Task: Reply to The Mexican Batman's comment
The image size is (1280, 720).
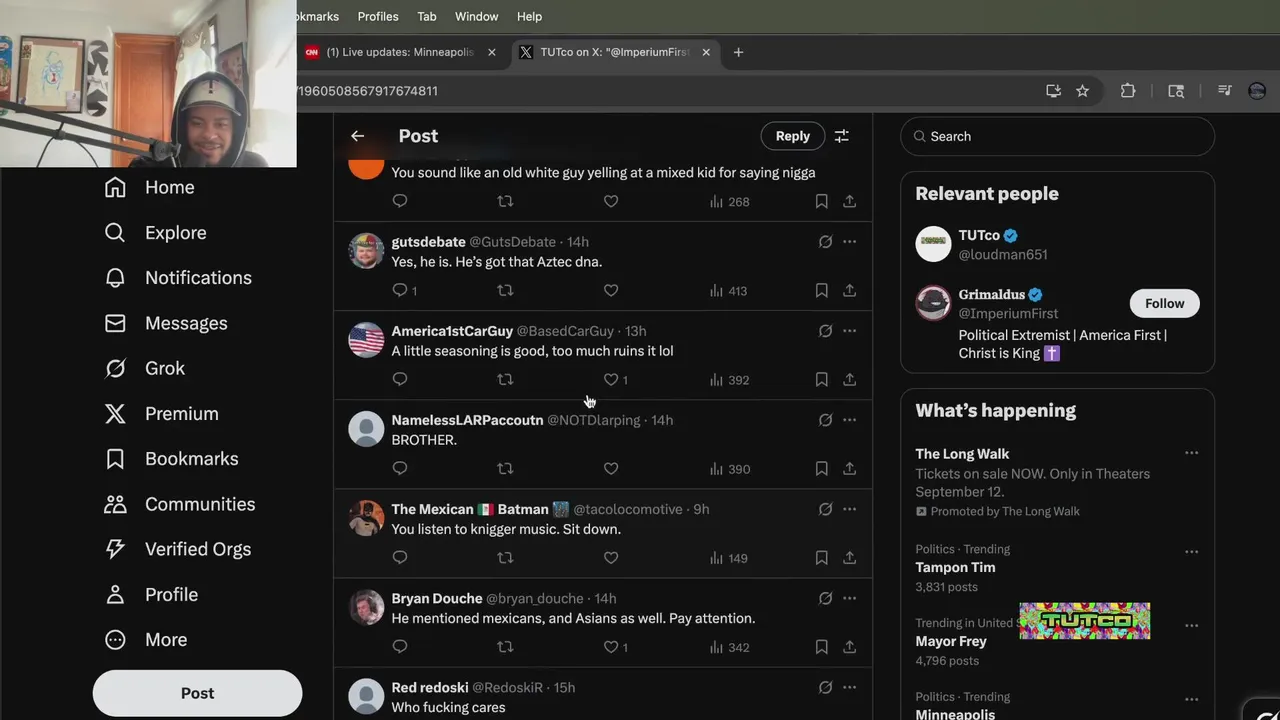Action: (x=400, y=557)
